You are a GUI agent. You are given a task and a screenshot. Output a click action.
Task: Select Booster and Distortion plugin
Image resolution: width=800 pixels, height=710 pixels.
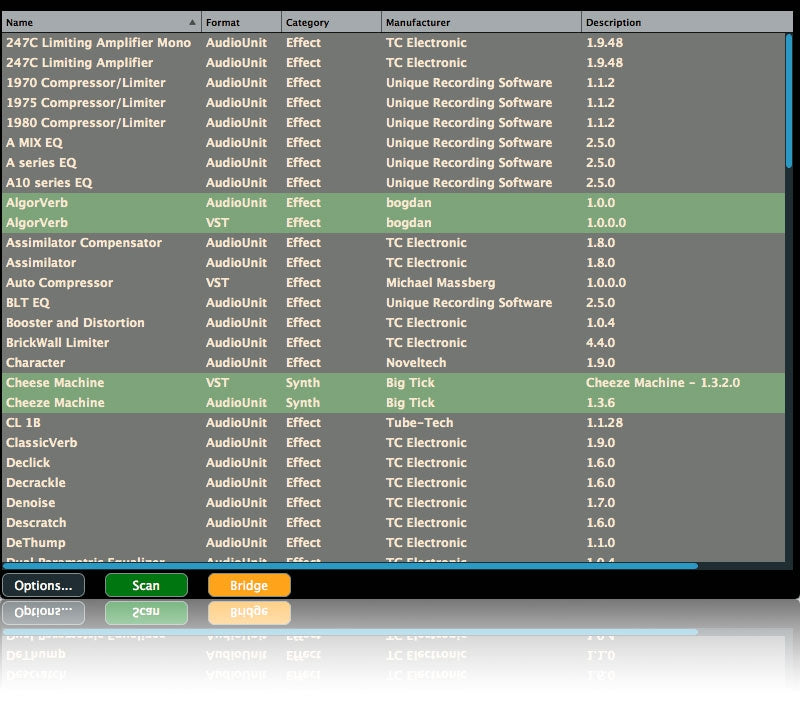pos(393,322)
